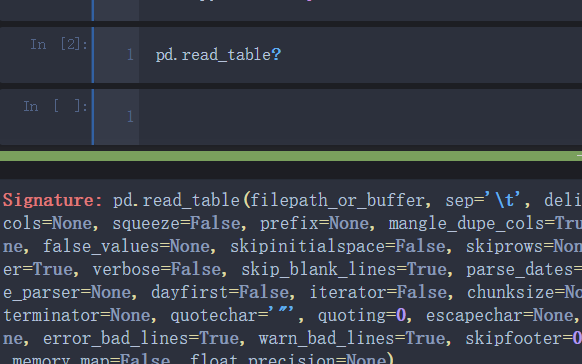The height and width of the screenshot is (364, 582).
Task: Click the empty code cell input area
Action: (360, 117)
